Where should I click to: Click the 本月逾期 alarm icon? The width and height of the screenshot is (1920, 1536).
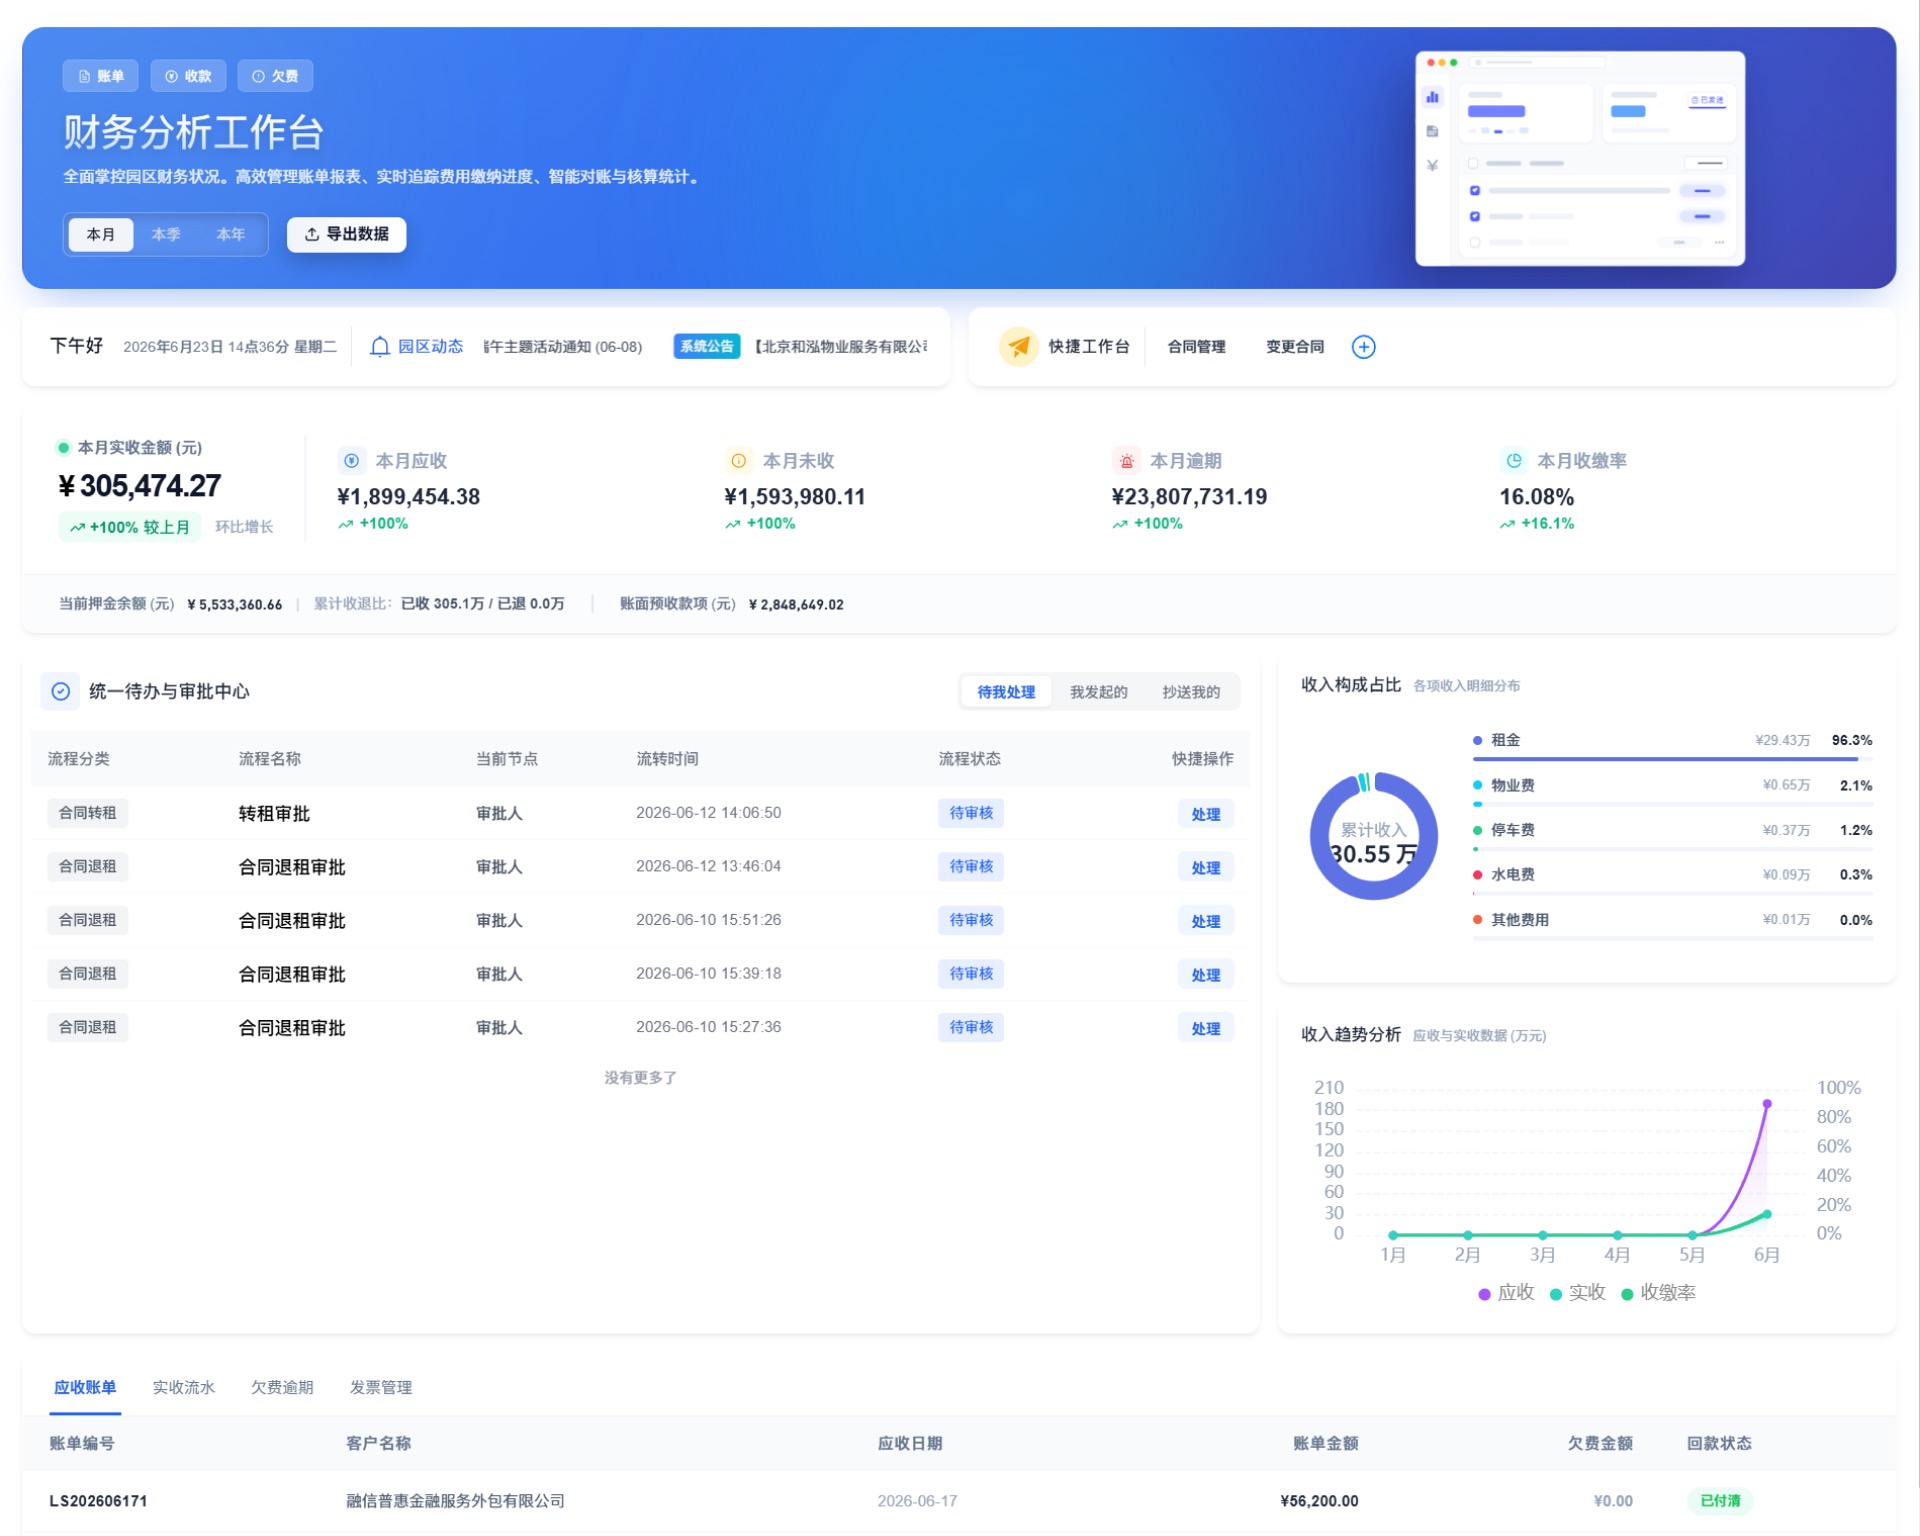coord(1126,461)
